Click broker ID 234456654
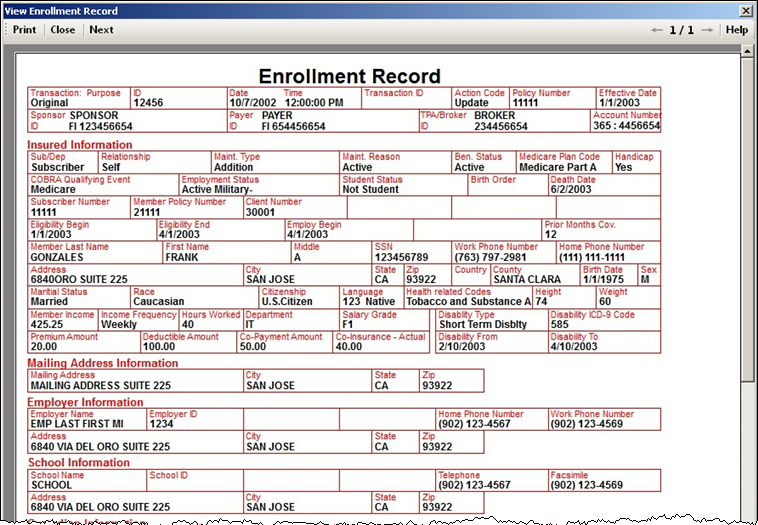The image size is (758, 525). 501,126
